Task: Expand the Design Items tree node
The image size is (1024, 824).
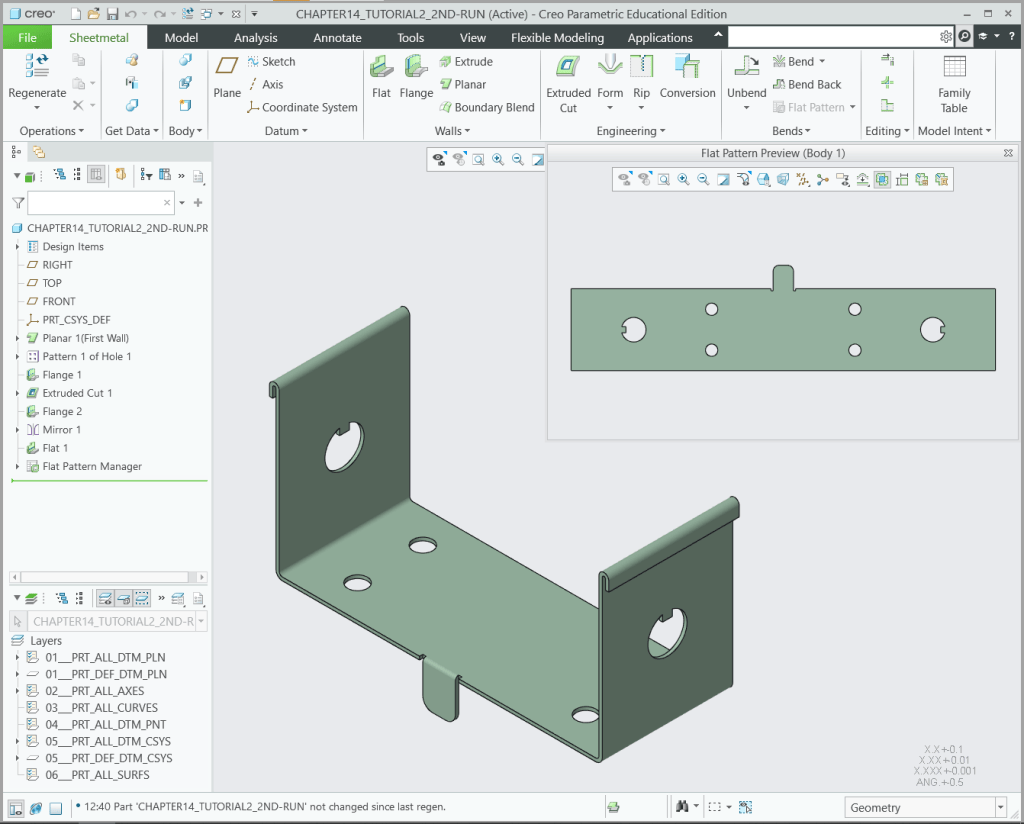Action: 18,247
